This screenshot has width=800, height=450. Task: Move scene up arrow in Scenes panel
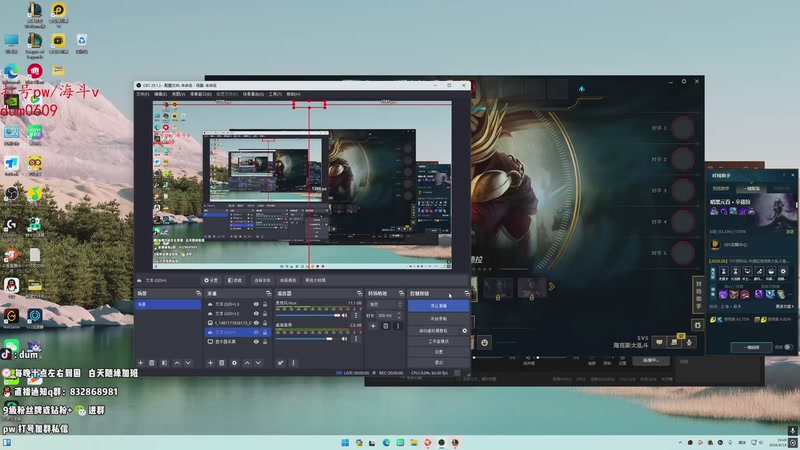click(177, 363)
